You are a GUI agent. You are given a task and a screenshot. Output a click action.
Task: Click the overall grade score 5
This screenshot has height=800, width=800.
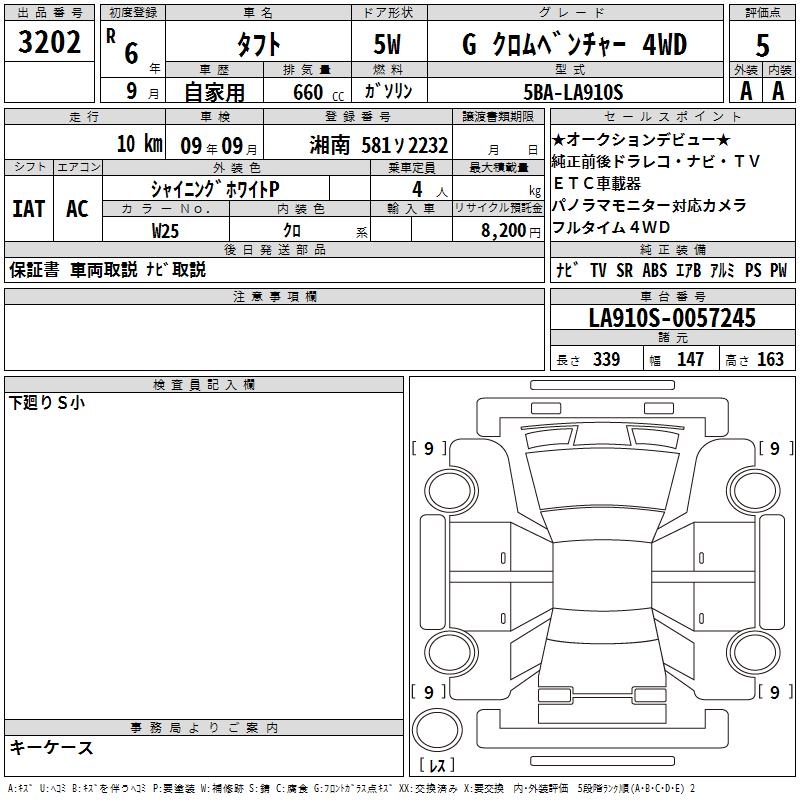(762, 44)
